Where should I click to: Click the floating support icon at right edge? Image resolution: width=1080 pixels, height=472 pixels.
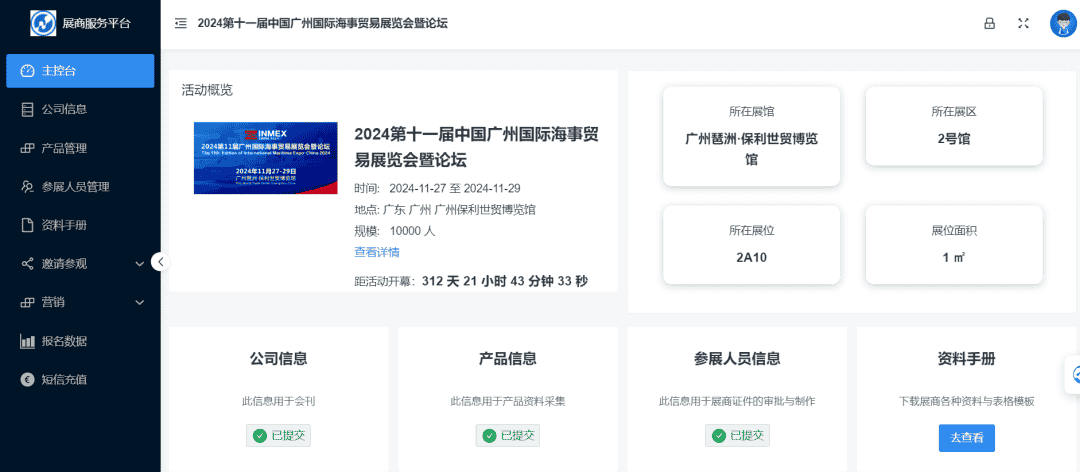pos(1075,375)
